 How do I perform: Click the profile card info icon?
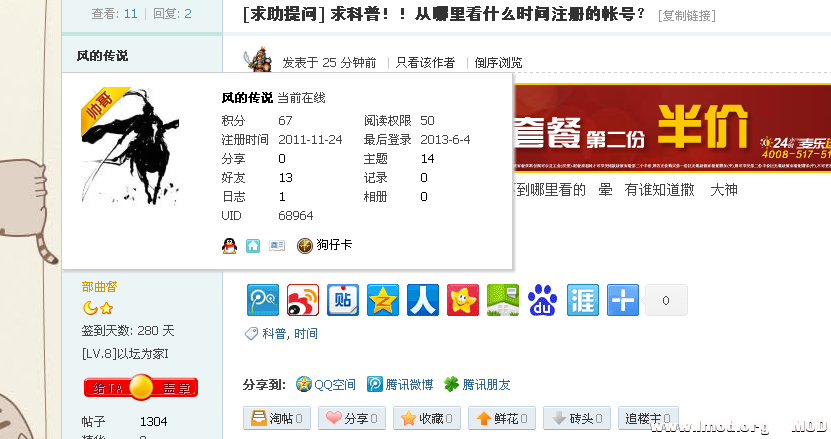[x=277, y=245]
